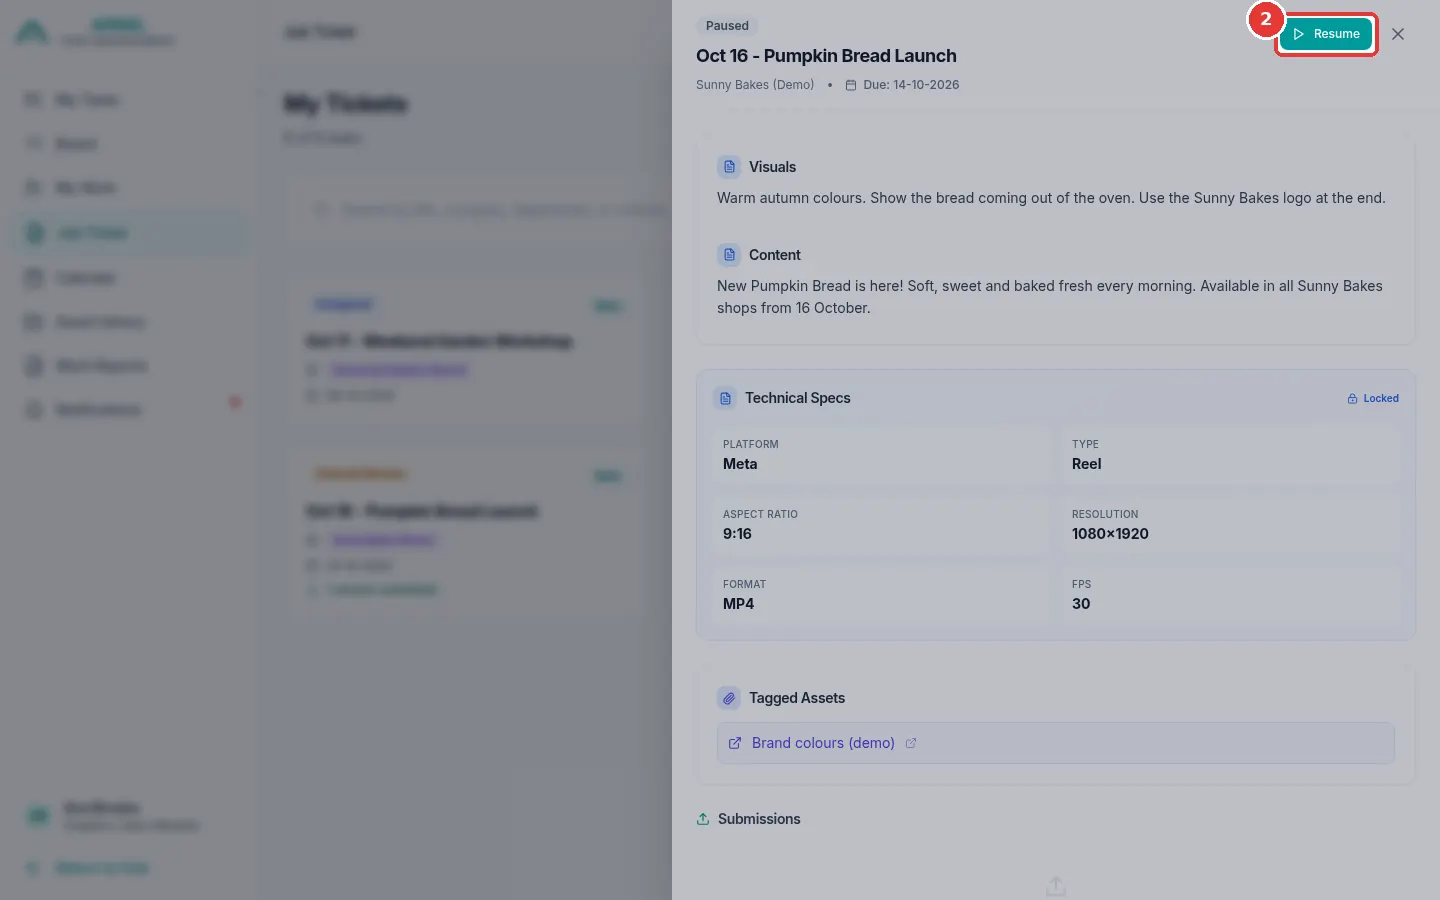Click the Technical Specs heading
Image resolution: width=1440 pixels, height=900 pixels.
click(798, 398)
